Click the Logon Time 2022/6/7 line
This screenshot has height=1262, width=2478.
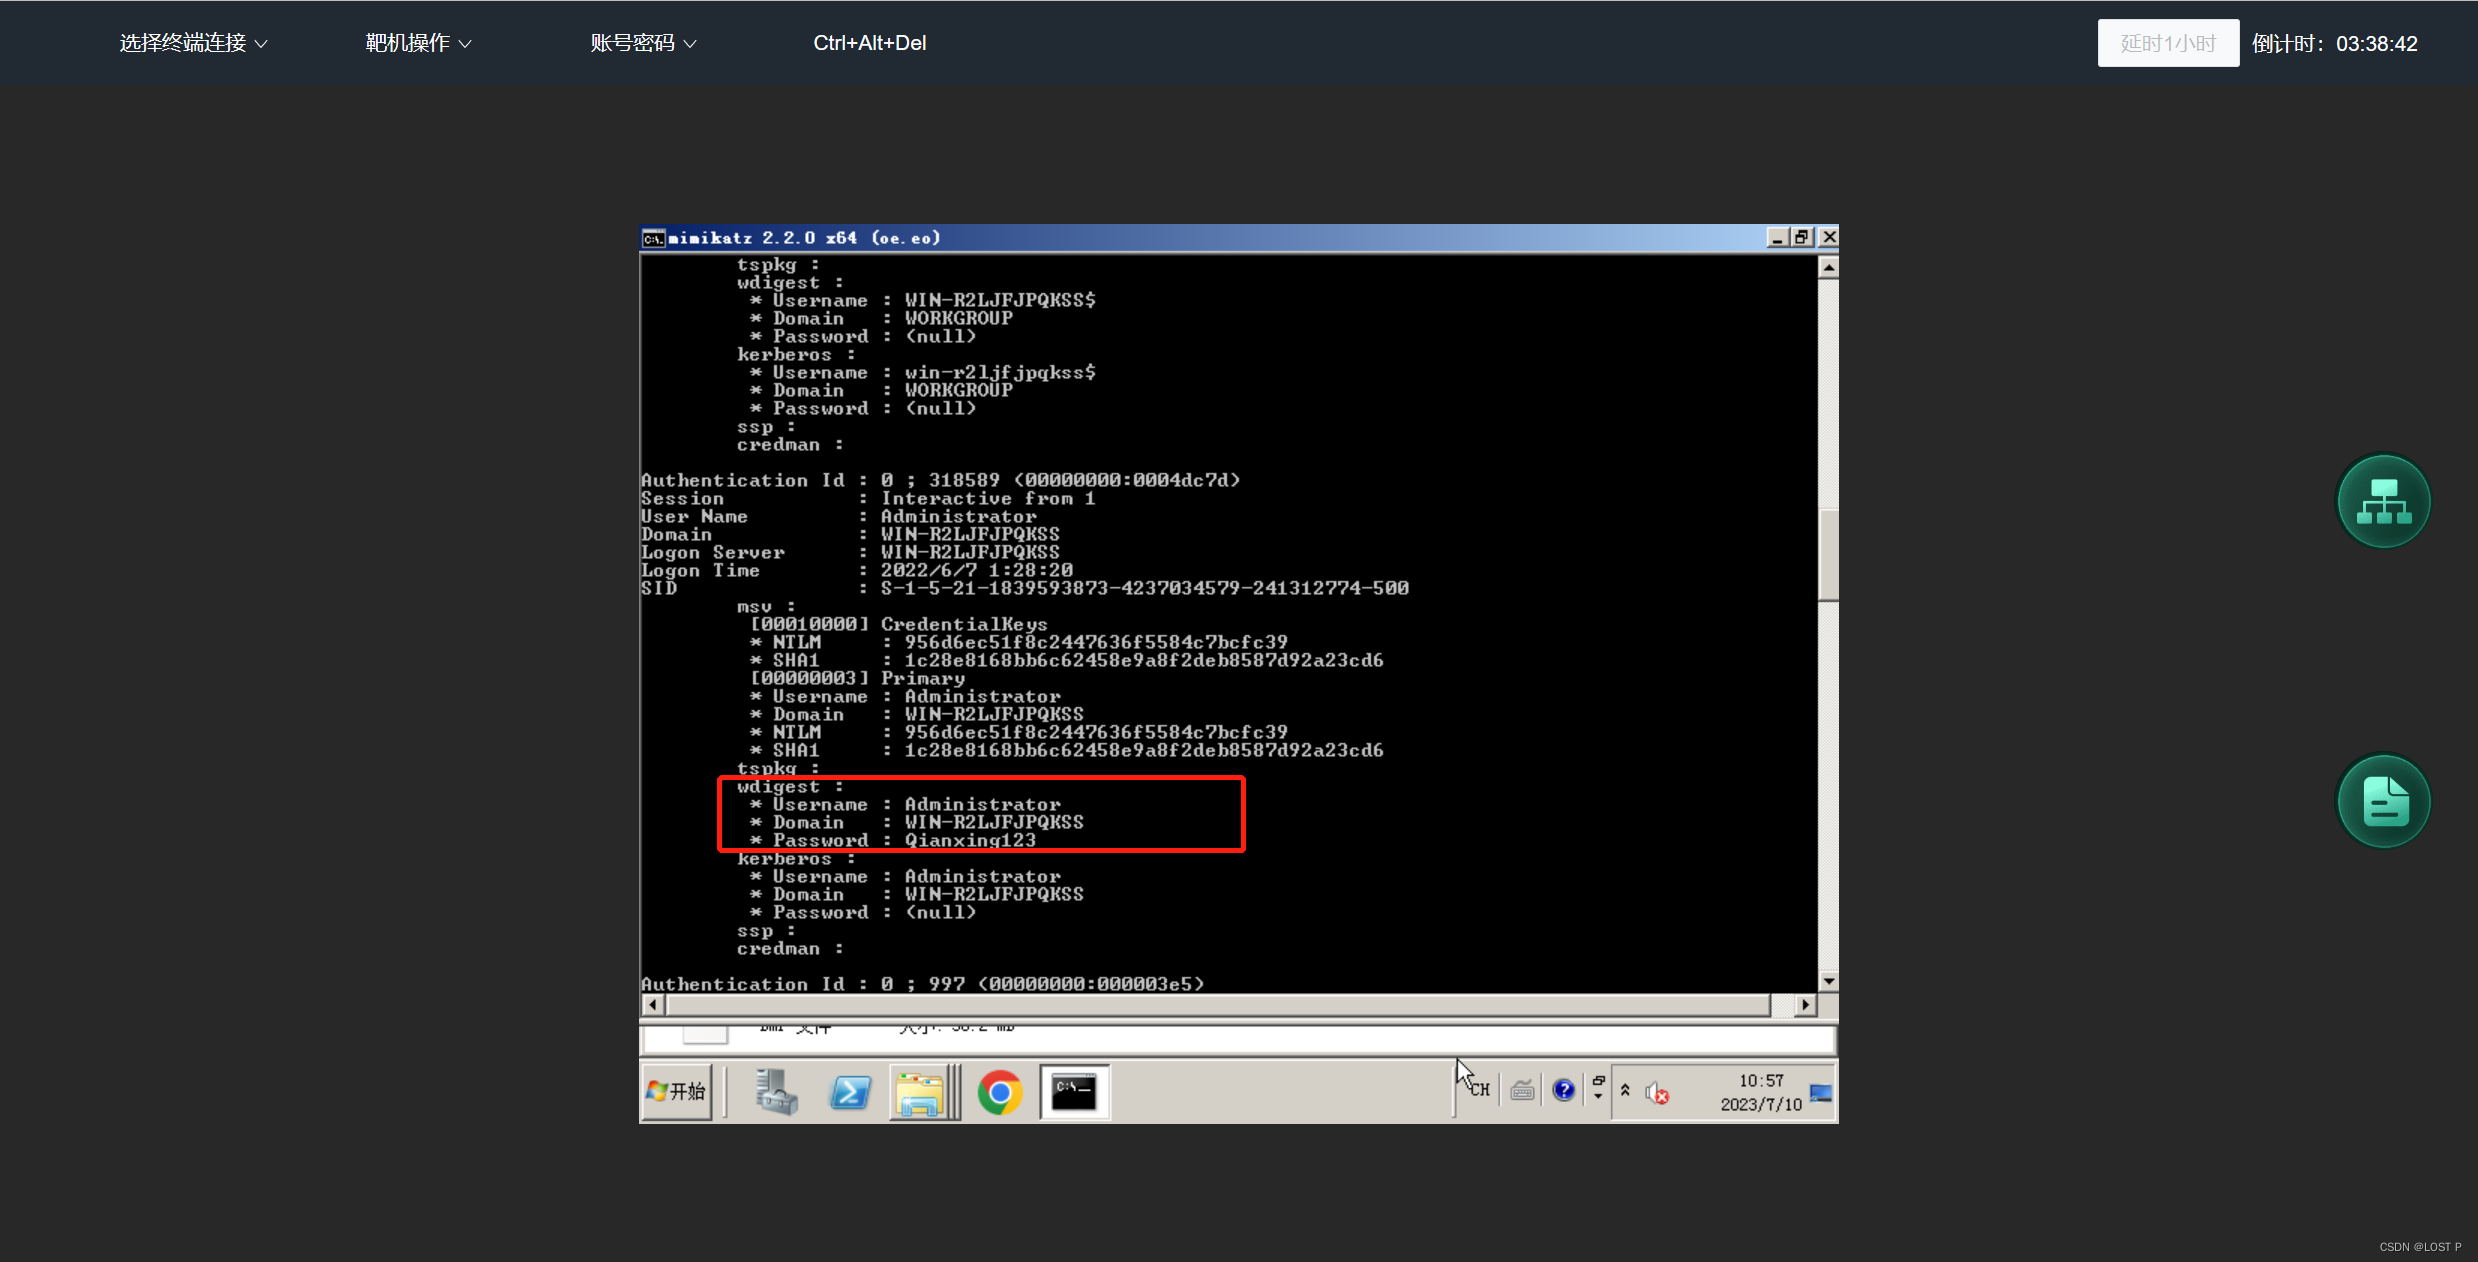[x=857, y=570]
